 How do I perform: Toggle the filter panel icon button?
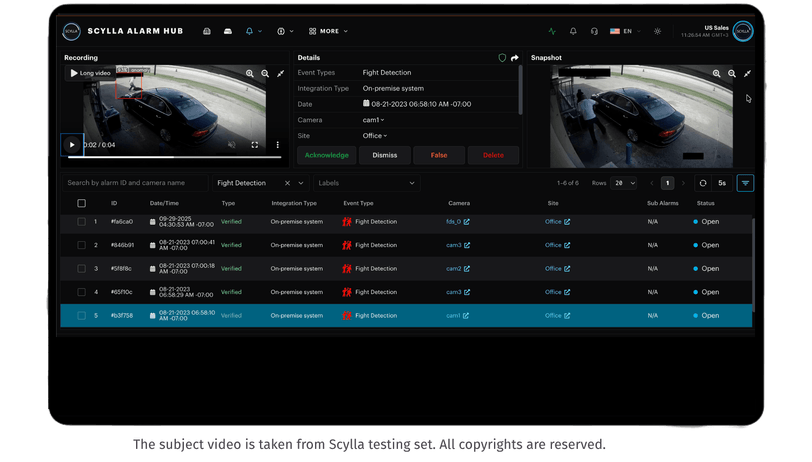[x=745, y=183]
